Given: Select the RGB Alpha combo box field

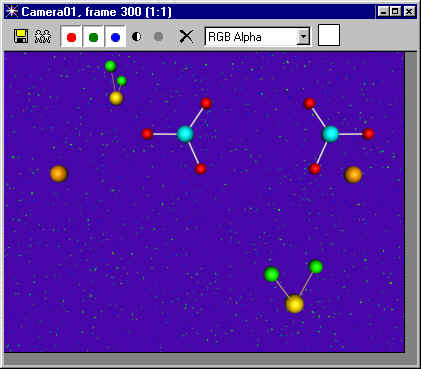Looking at the screenshot, I should pyautogui.click(x=257, y=36).
